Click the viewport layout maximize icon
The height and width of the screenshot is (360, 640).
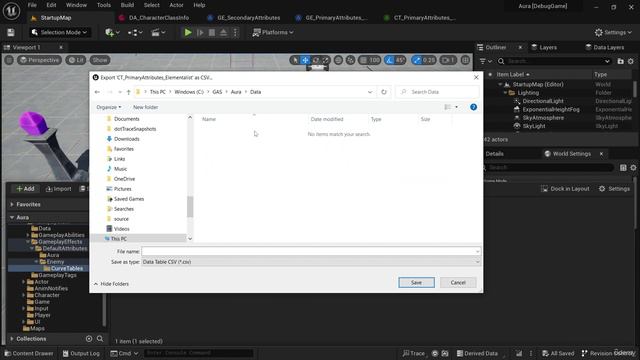(x=465, y=60)
